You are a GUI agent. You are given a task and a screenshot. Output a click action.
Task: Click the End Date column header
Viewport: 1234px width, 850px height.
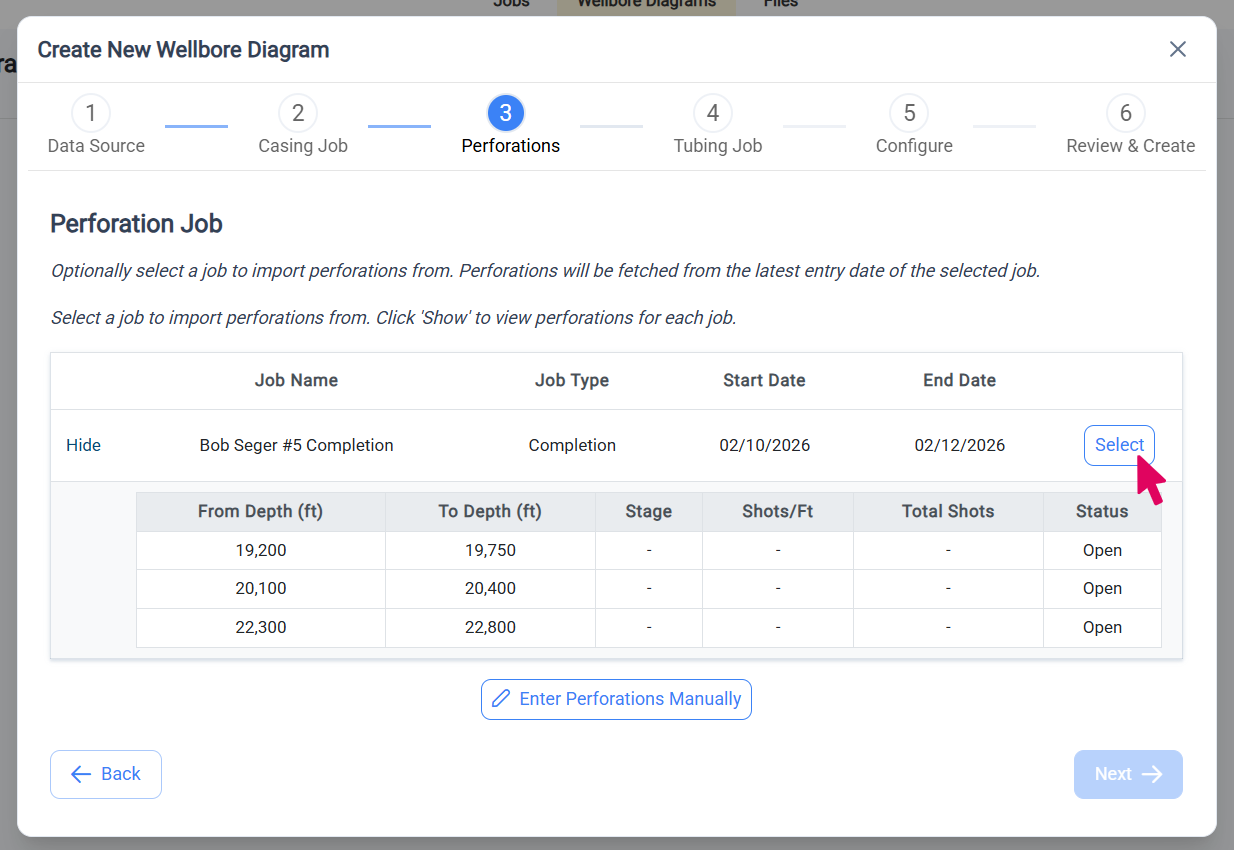(960, 380)
